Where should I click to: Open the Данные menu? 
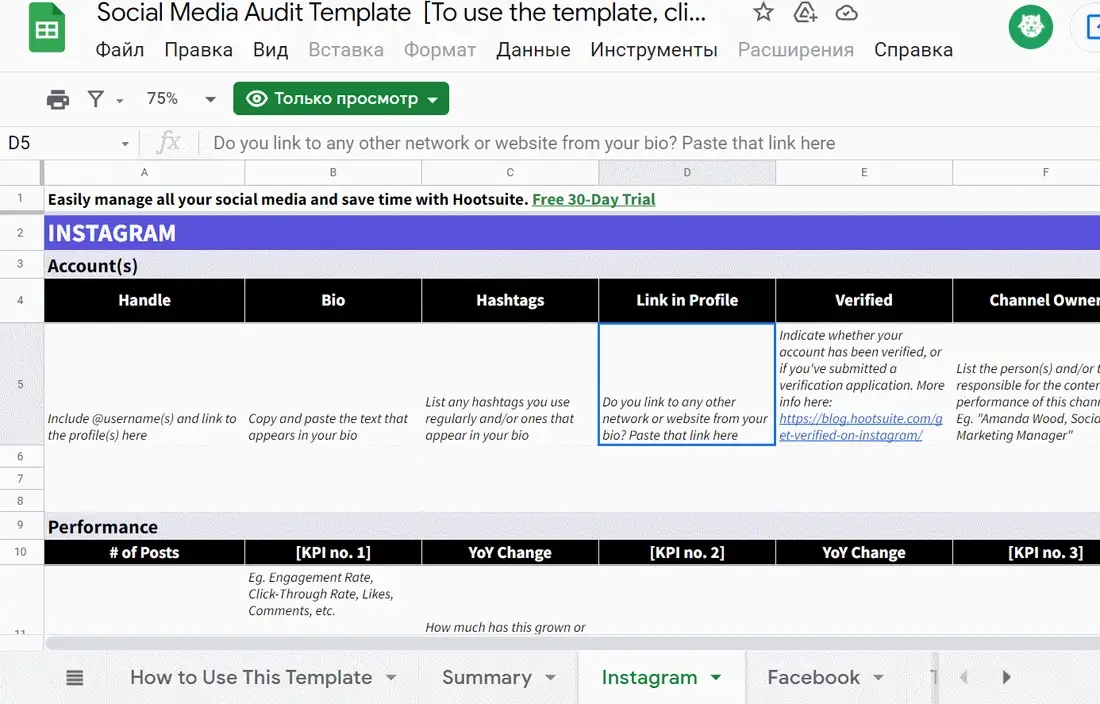coord(533,50)
